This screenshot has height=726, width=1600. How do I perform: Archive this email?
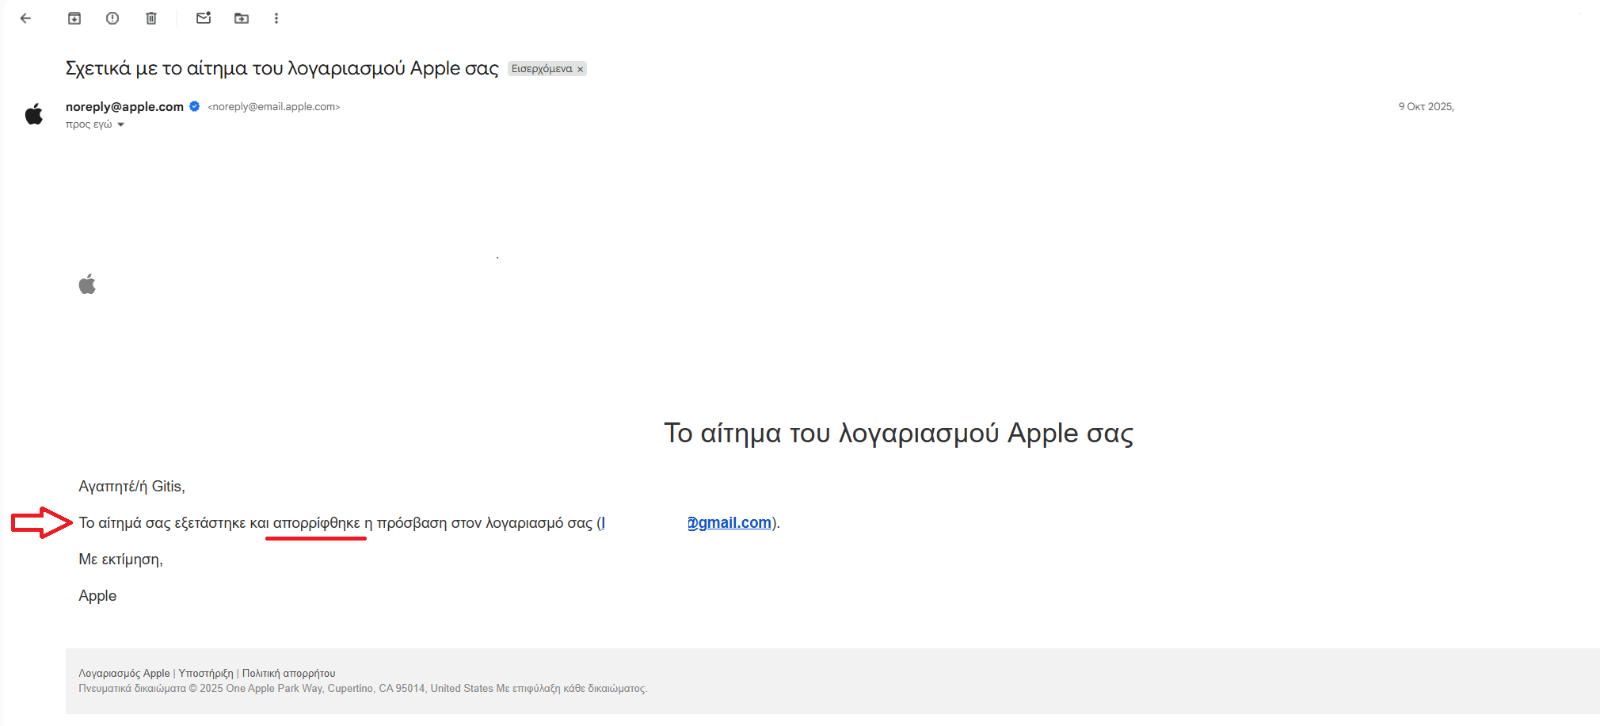coord(74,18)
